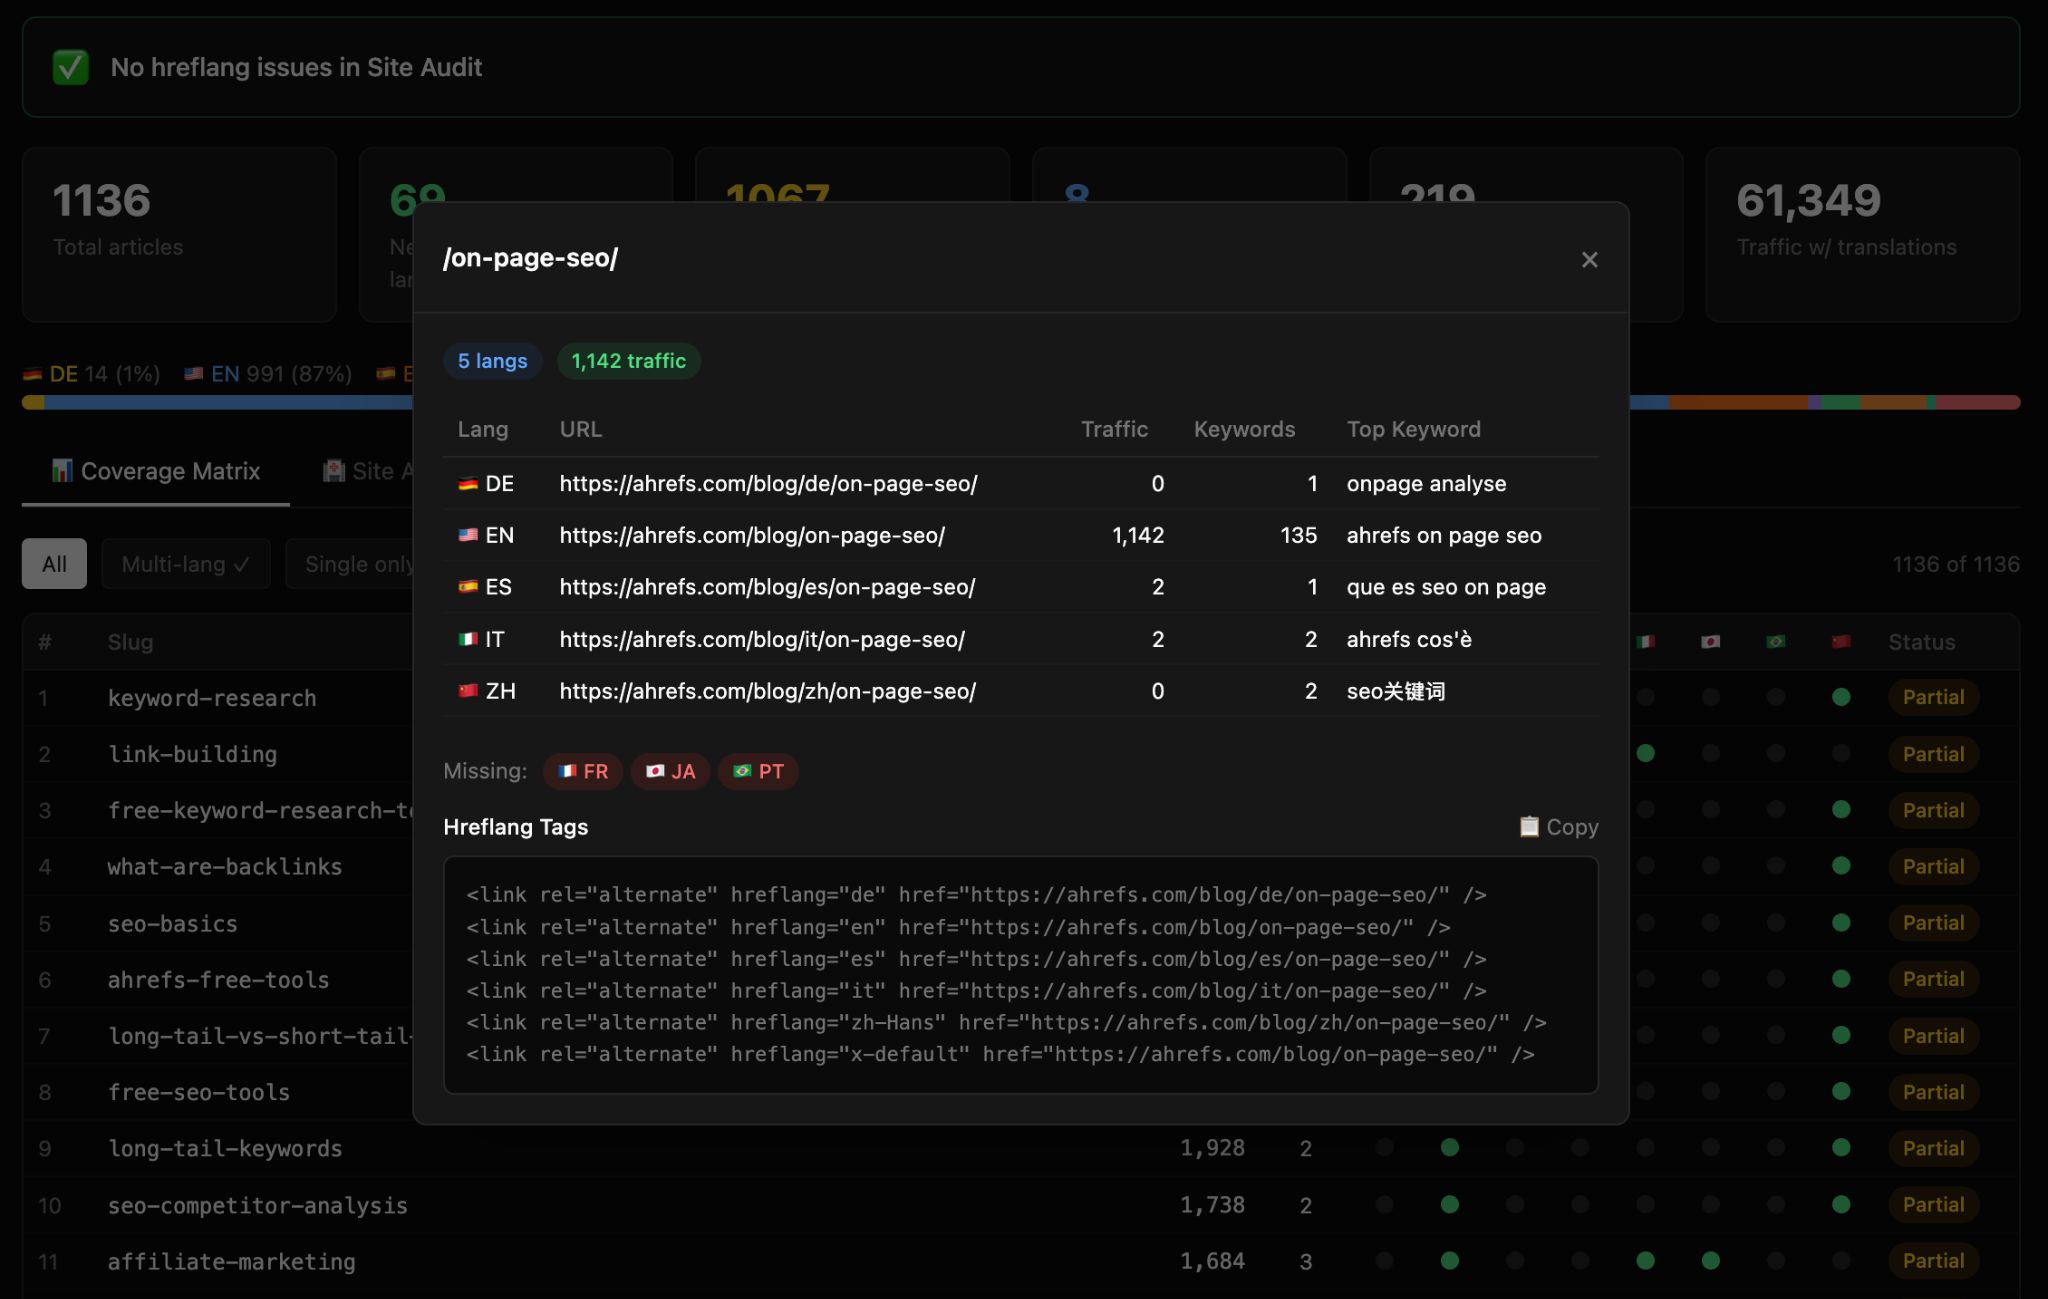The height and width of the screenshot is (1299, 2048).
Task: Toggle the Single only filter
Action: [350, 564]
